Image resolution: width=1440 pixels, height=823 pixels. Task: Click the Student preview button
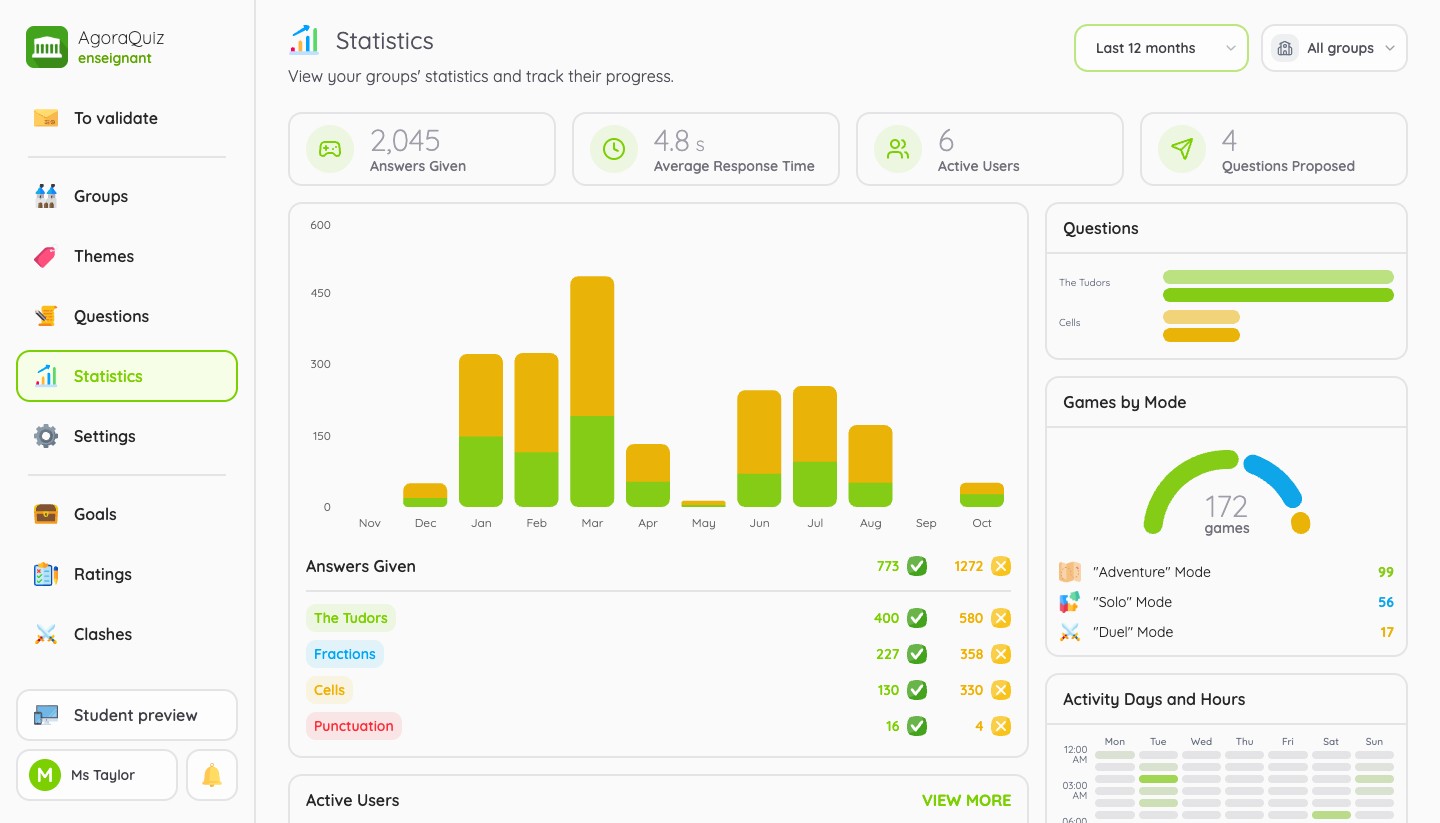point(127,715)
